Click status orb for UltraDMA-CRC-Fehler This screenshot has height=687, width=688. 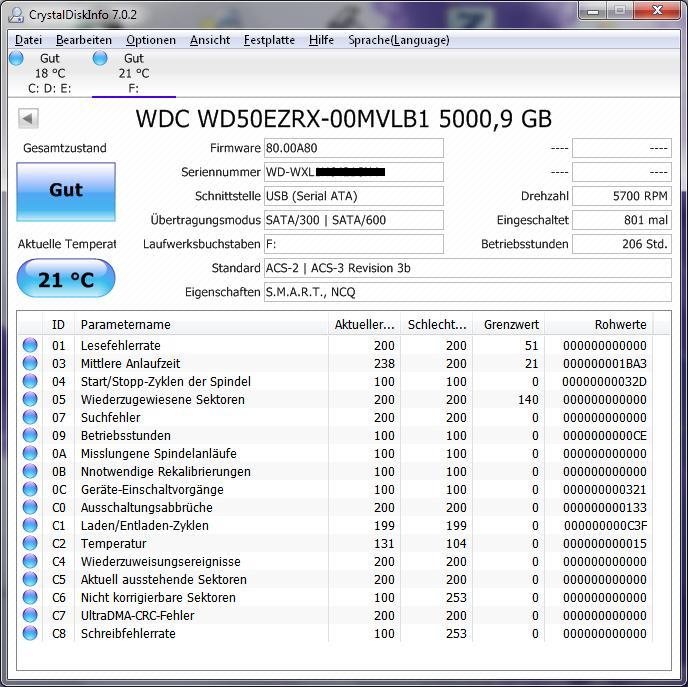(x=30, y=615)
